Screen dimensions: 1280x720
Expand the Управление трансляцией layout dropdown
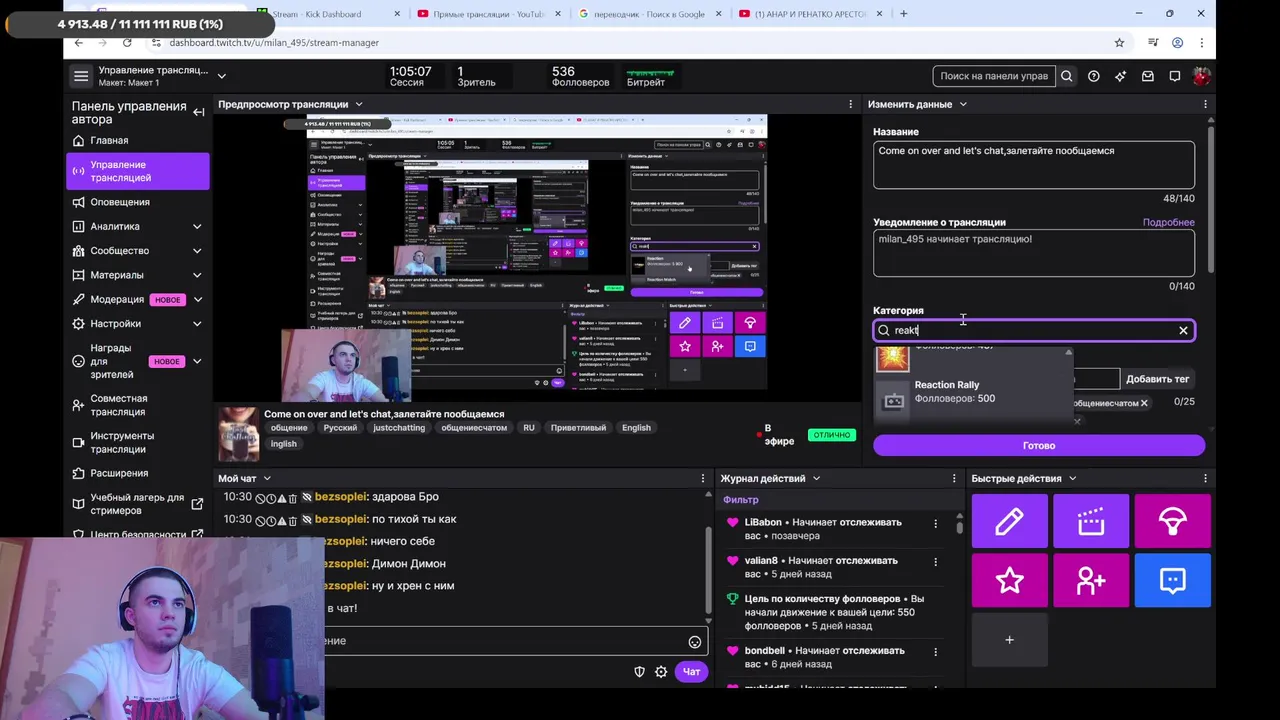click(222, 76)
